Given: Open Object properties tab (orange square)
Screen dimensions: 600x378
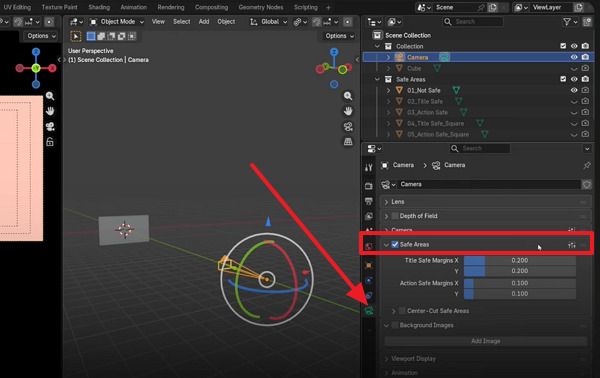Looking at the screenshot, I should pos(369,265).
